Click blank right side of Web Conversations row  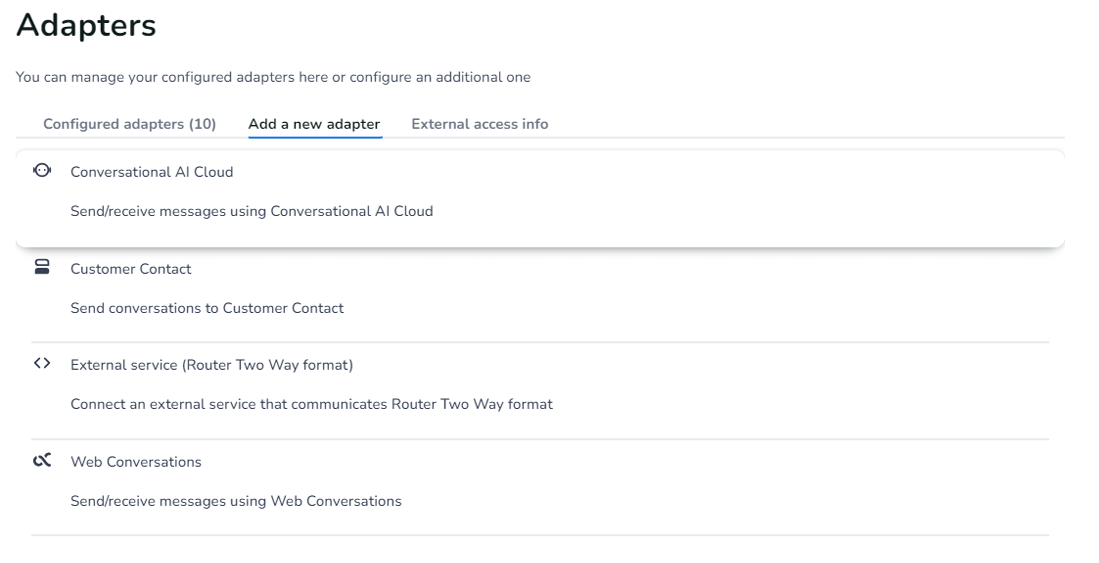click(x=800, y=482)
